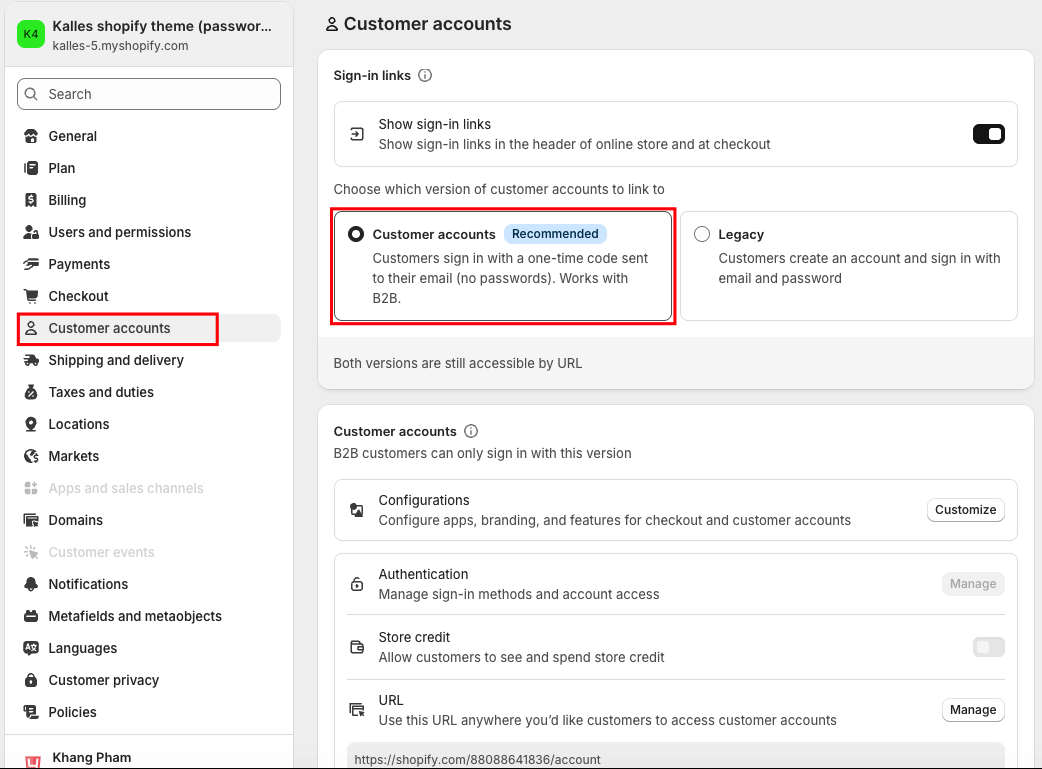Toggle the Store credit switch
Image resolution: width=1042 pixels, height=769 pixels.
point(988,647)
